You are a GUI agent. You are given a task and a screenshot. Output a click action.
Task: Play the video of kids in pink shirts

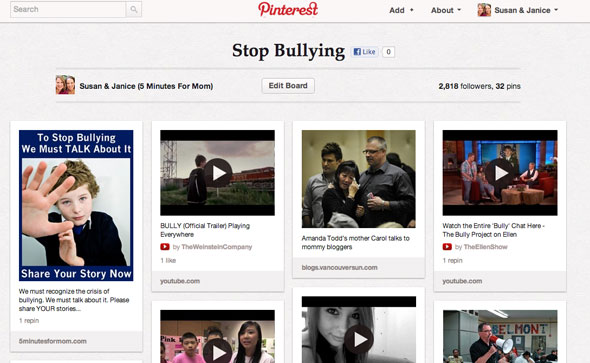coord(217,336)
